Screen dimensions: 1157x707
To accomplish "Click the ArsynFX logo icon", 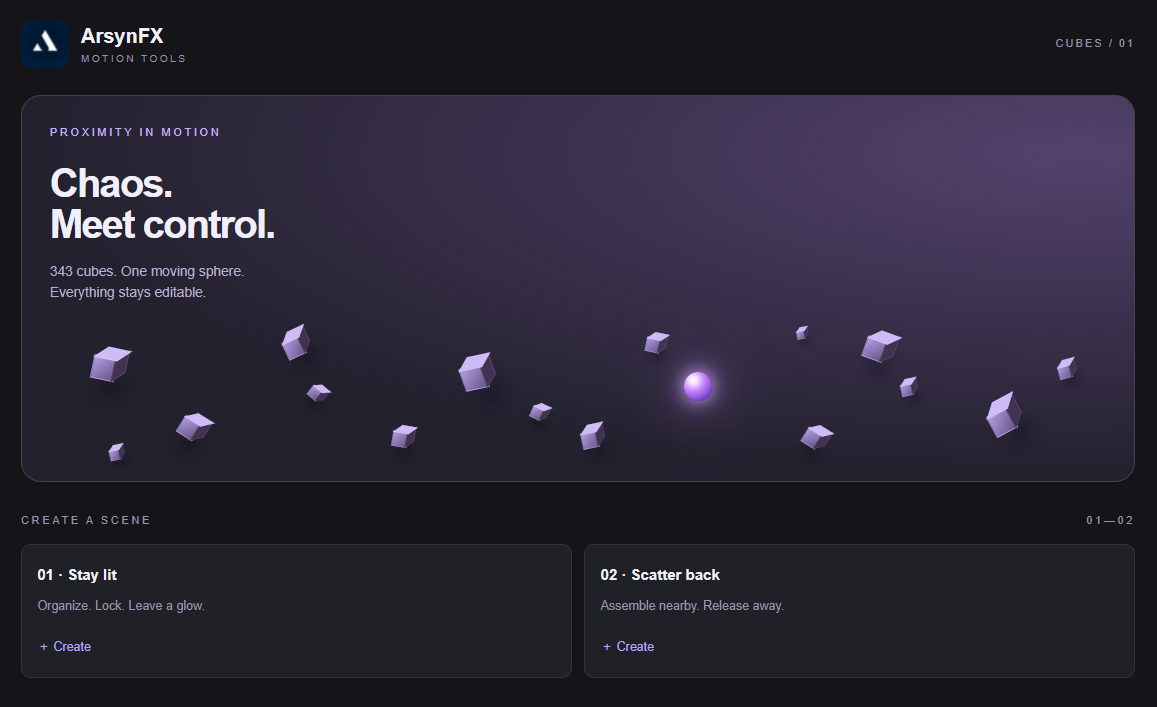I will point(45,44).
